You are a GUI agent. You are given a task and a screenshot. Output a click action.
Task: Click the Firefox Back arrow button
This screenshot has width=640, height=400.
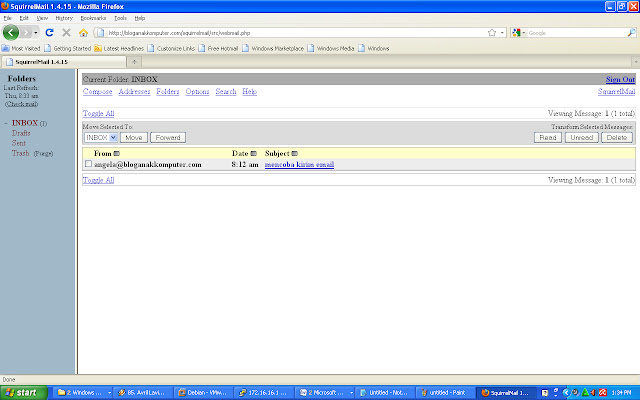[x=11, y=33]
